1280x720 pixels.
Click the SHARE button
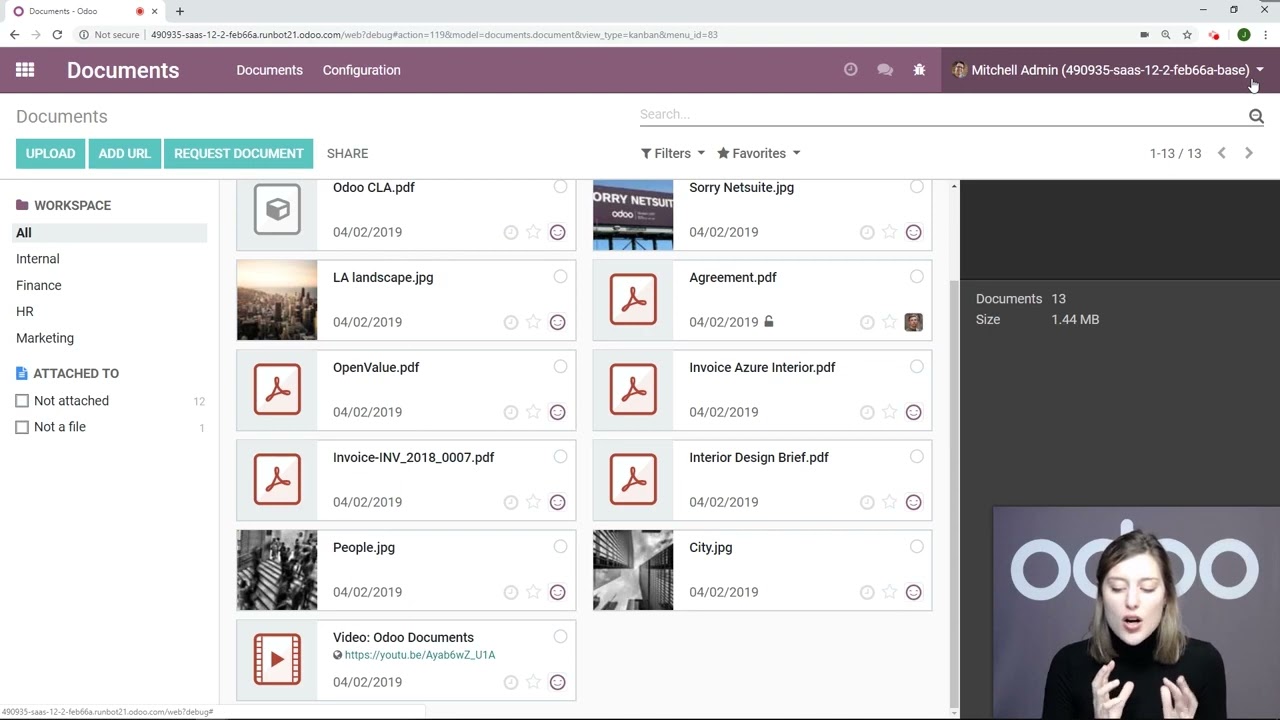click(347, 153)
